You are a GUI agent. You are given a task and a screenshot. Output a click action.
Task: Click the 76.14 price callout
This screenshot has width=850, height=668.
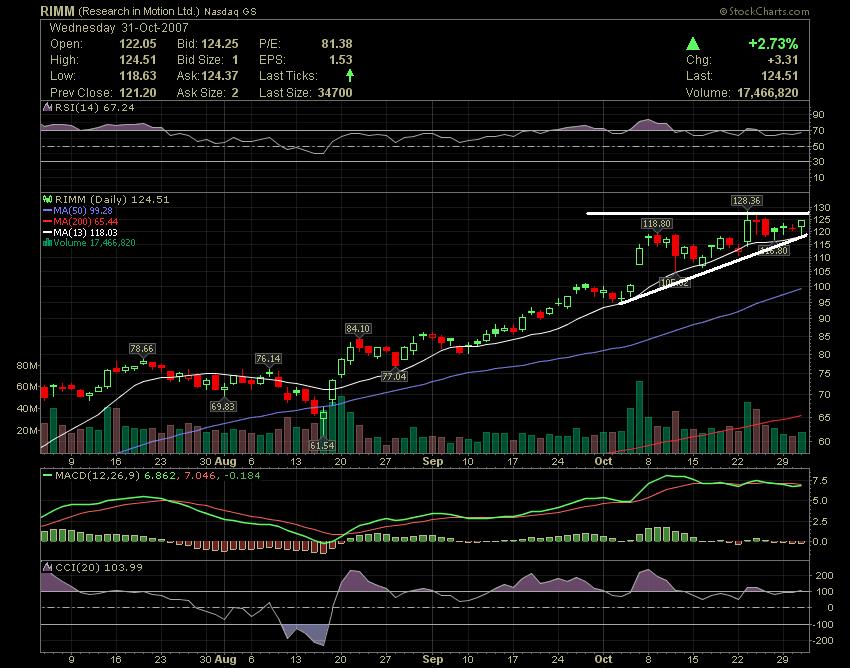(x=268, y=359)
